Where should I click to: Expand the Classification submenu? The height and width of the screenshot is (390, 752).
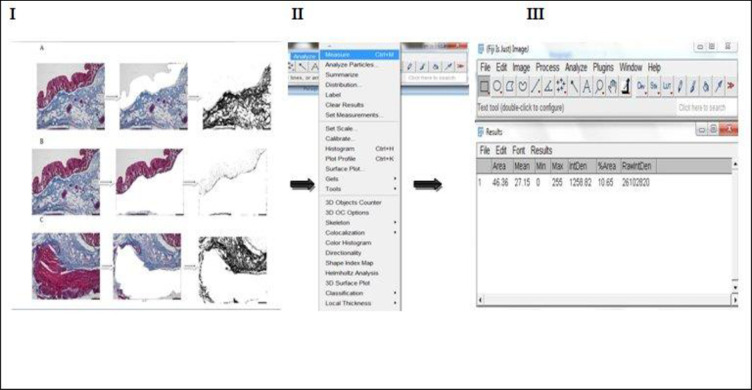[360, 293]
